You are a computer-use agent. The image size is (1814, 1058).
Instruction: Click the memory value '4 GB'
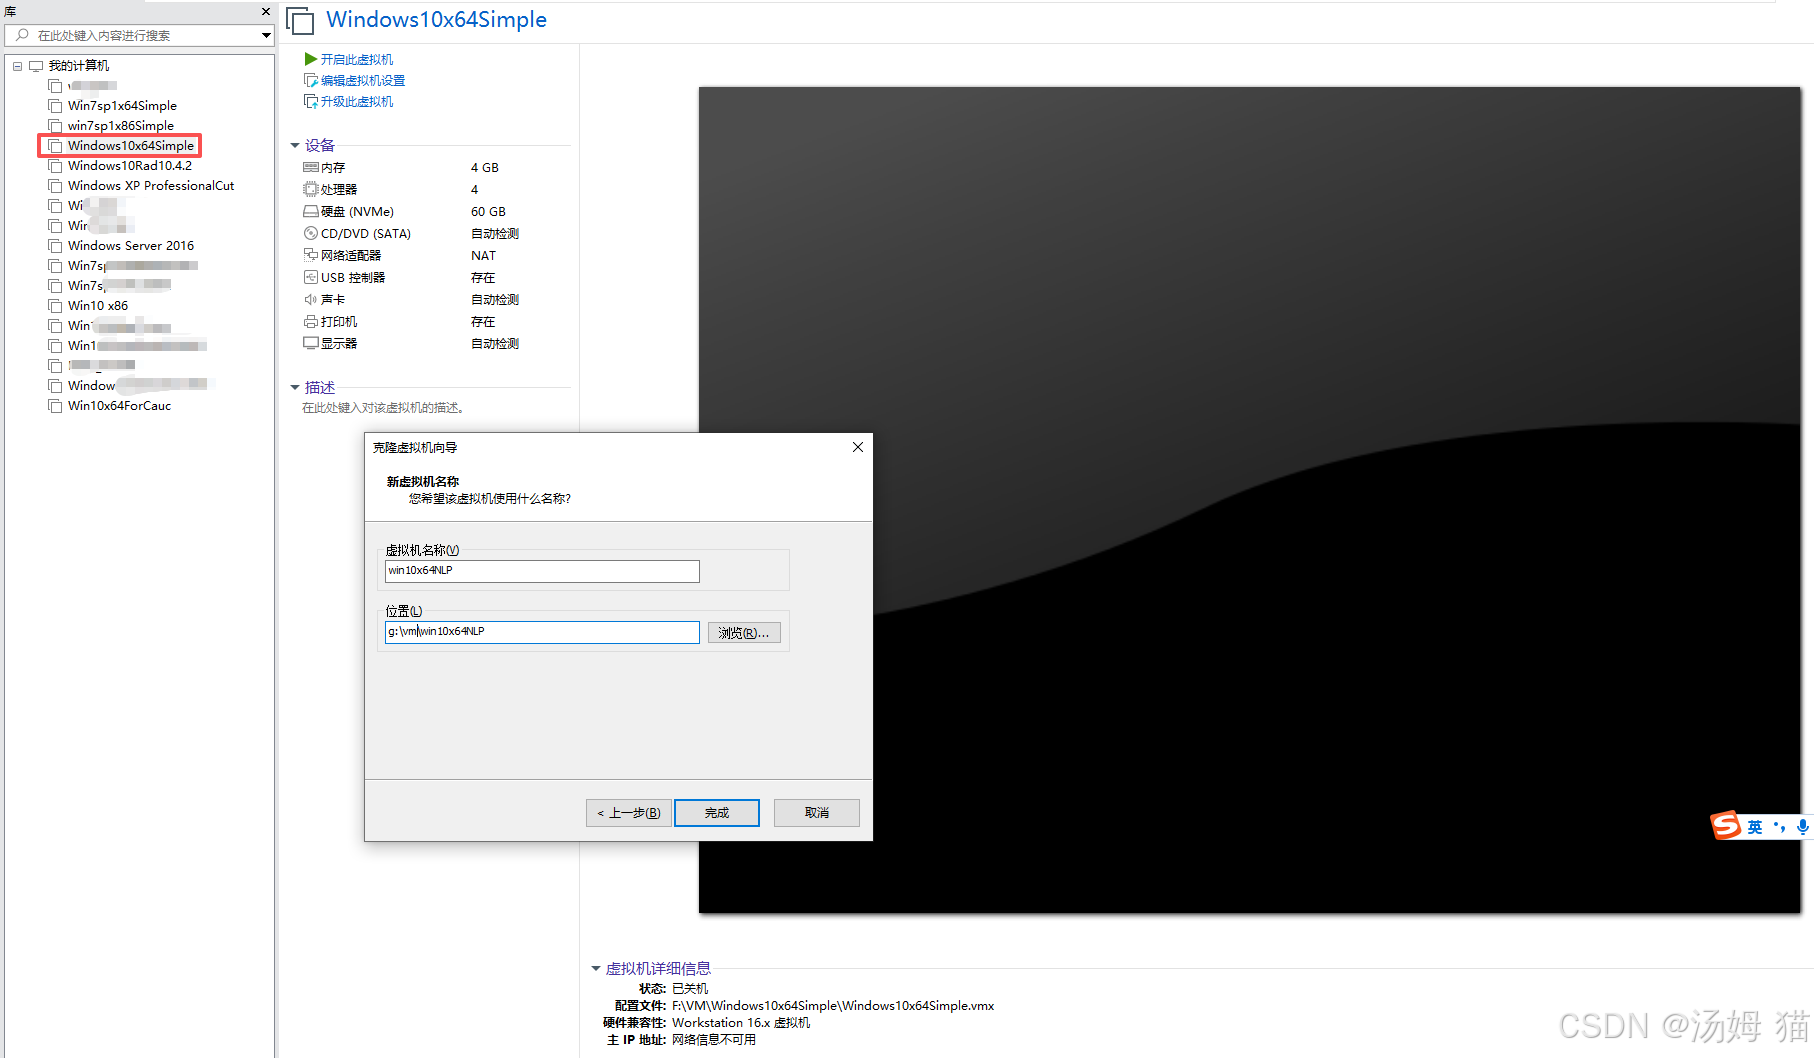coord(485,167)
